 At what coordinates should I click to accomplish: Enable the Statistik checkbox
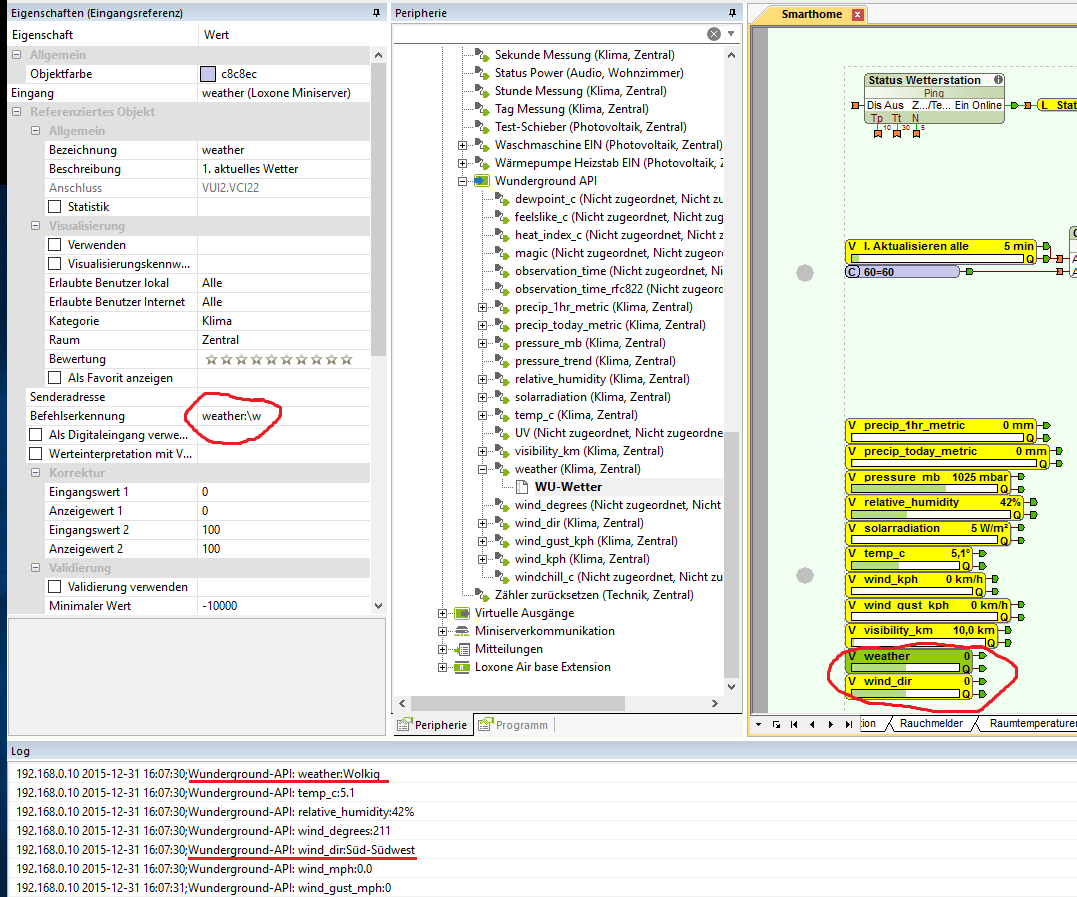[x=55, y=207]
